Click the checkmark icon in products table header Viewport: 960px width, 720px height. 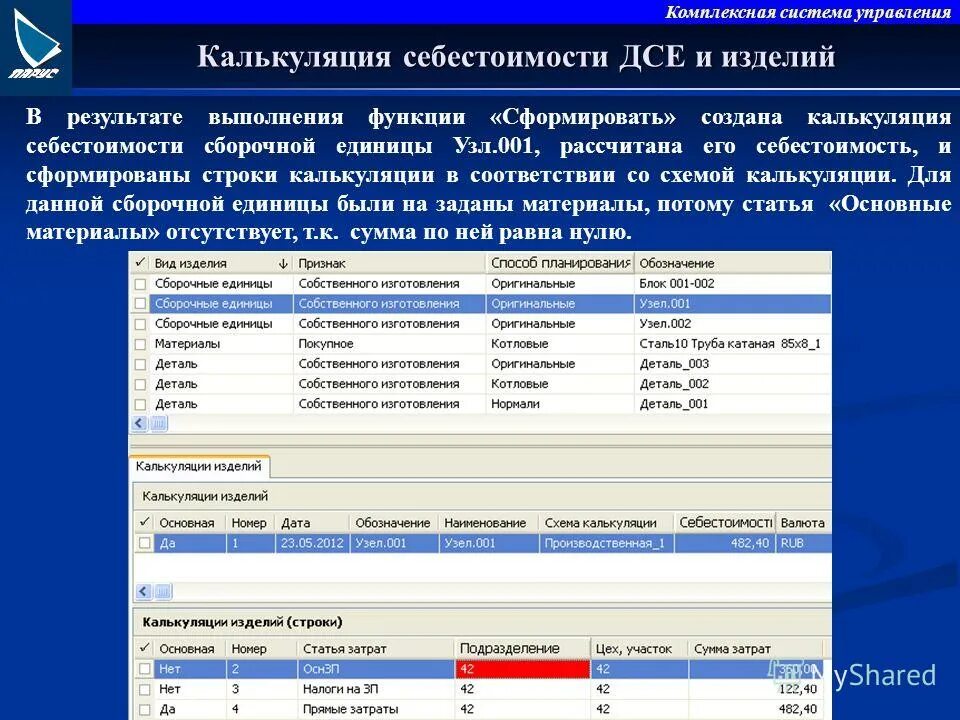click(x=140, y=261)
